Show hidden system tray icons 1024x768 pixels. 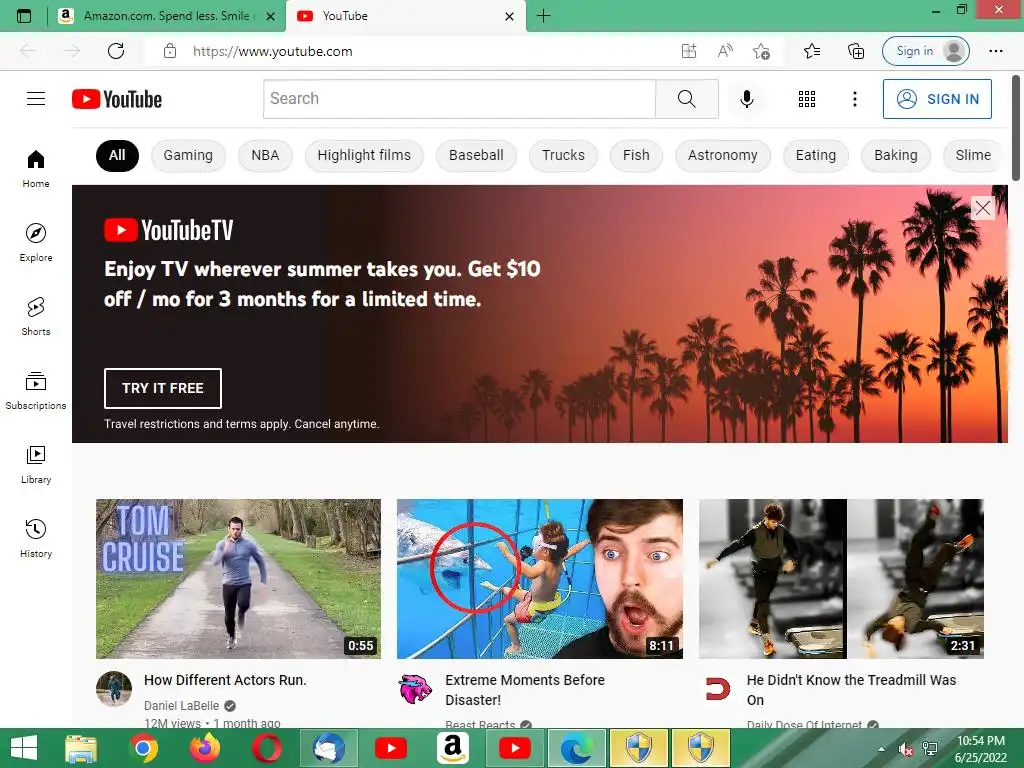882,749
